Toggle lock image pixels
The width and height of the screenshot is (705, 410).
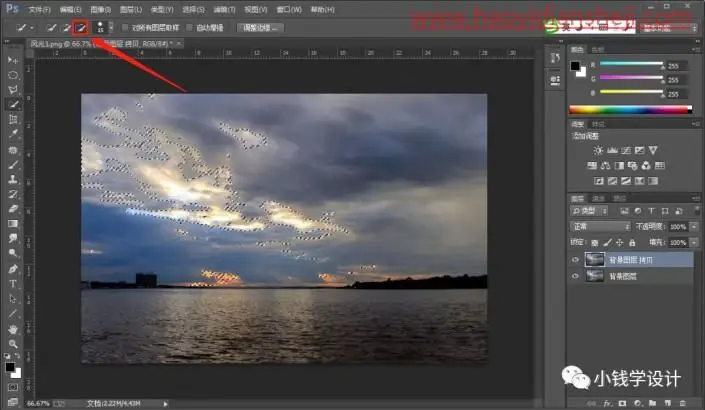point(607,243)
